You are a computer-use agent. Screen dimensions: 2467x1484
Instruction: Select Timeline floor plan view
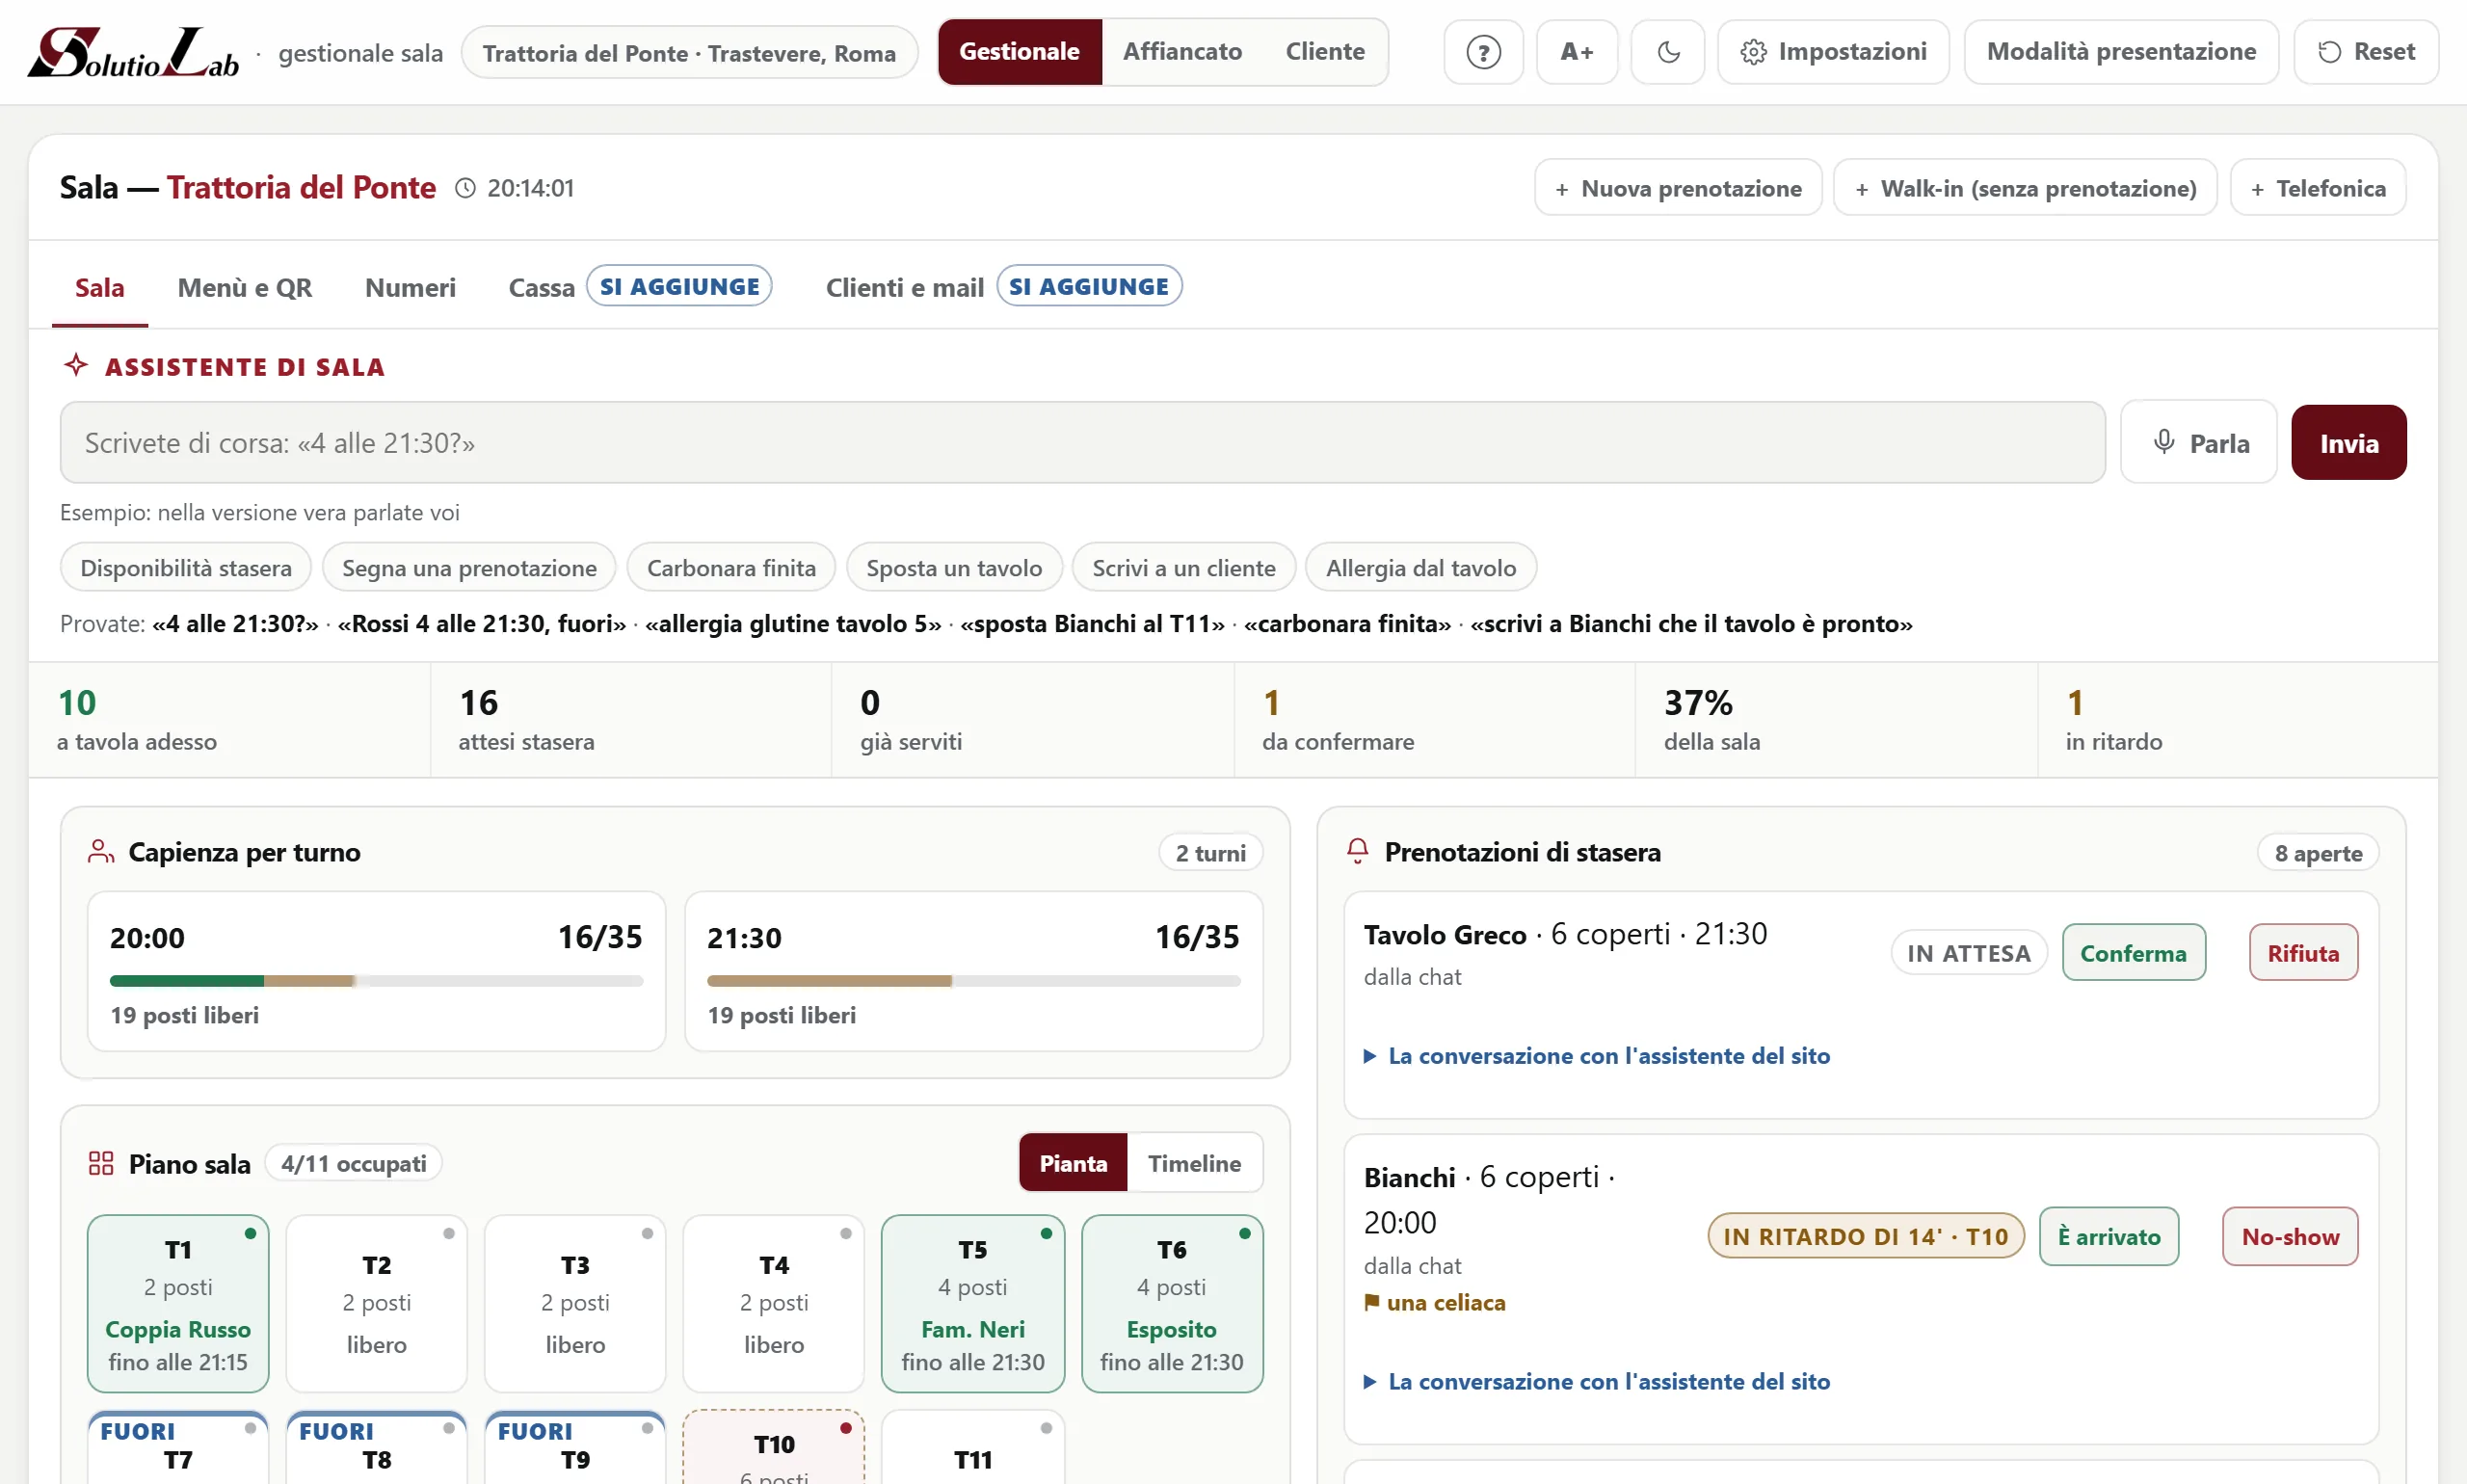(1194, 1163)
